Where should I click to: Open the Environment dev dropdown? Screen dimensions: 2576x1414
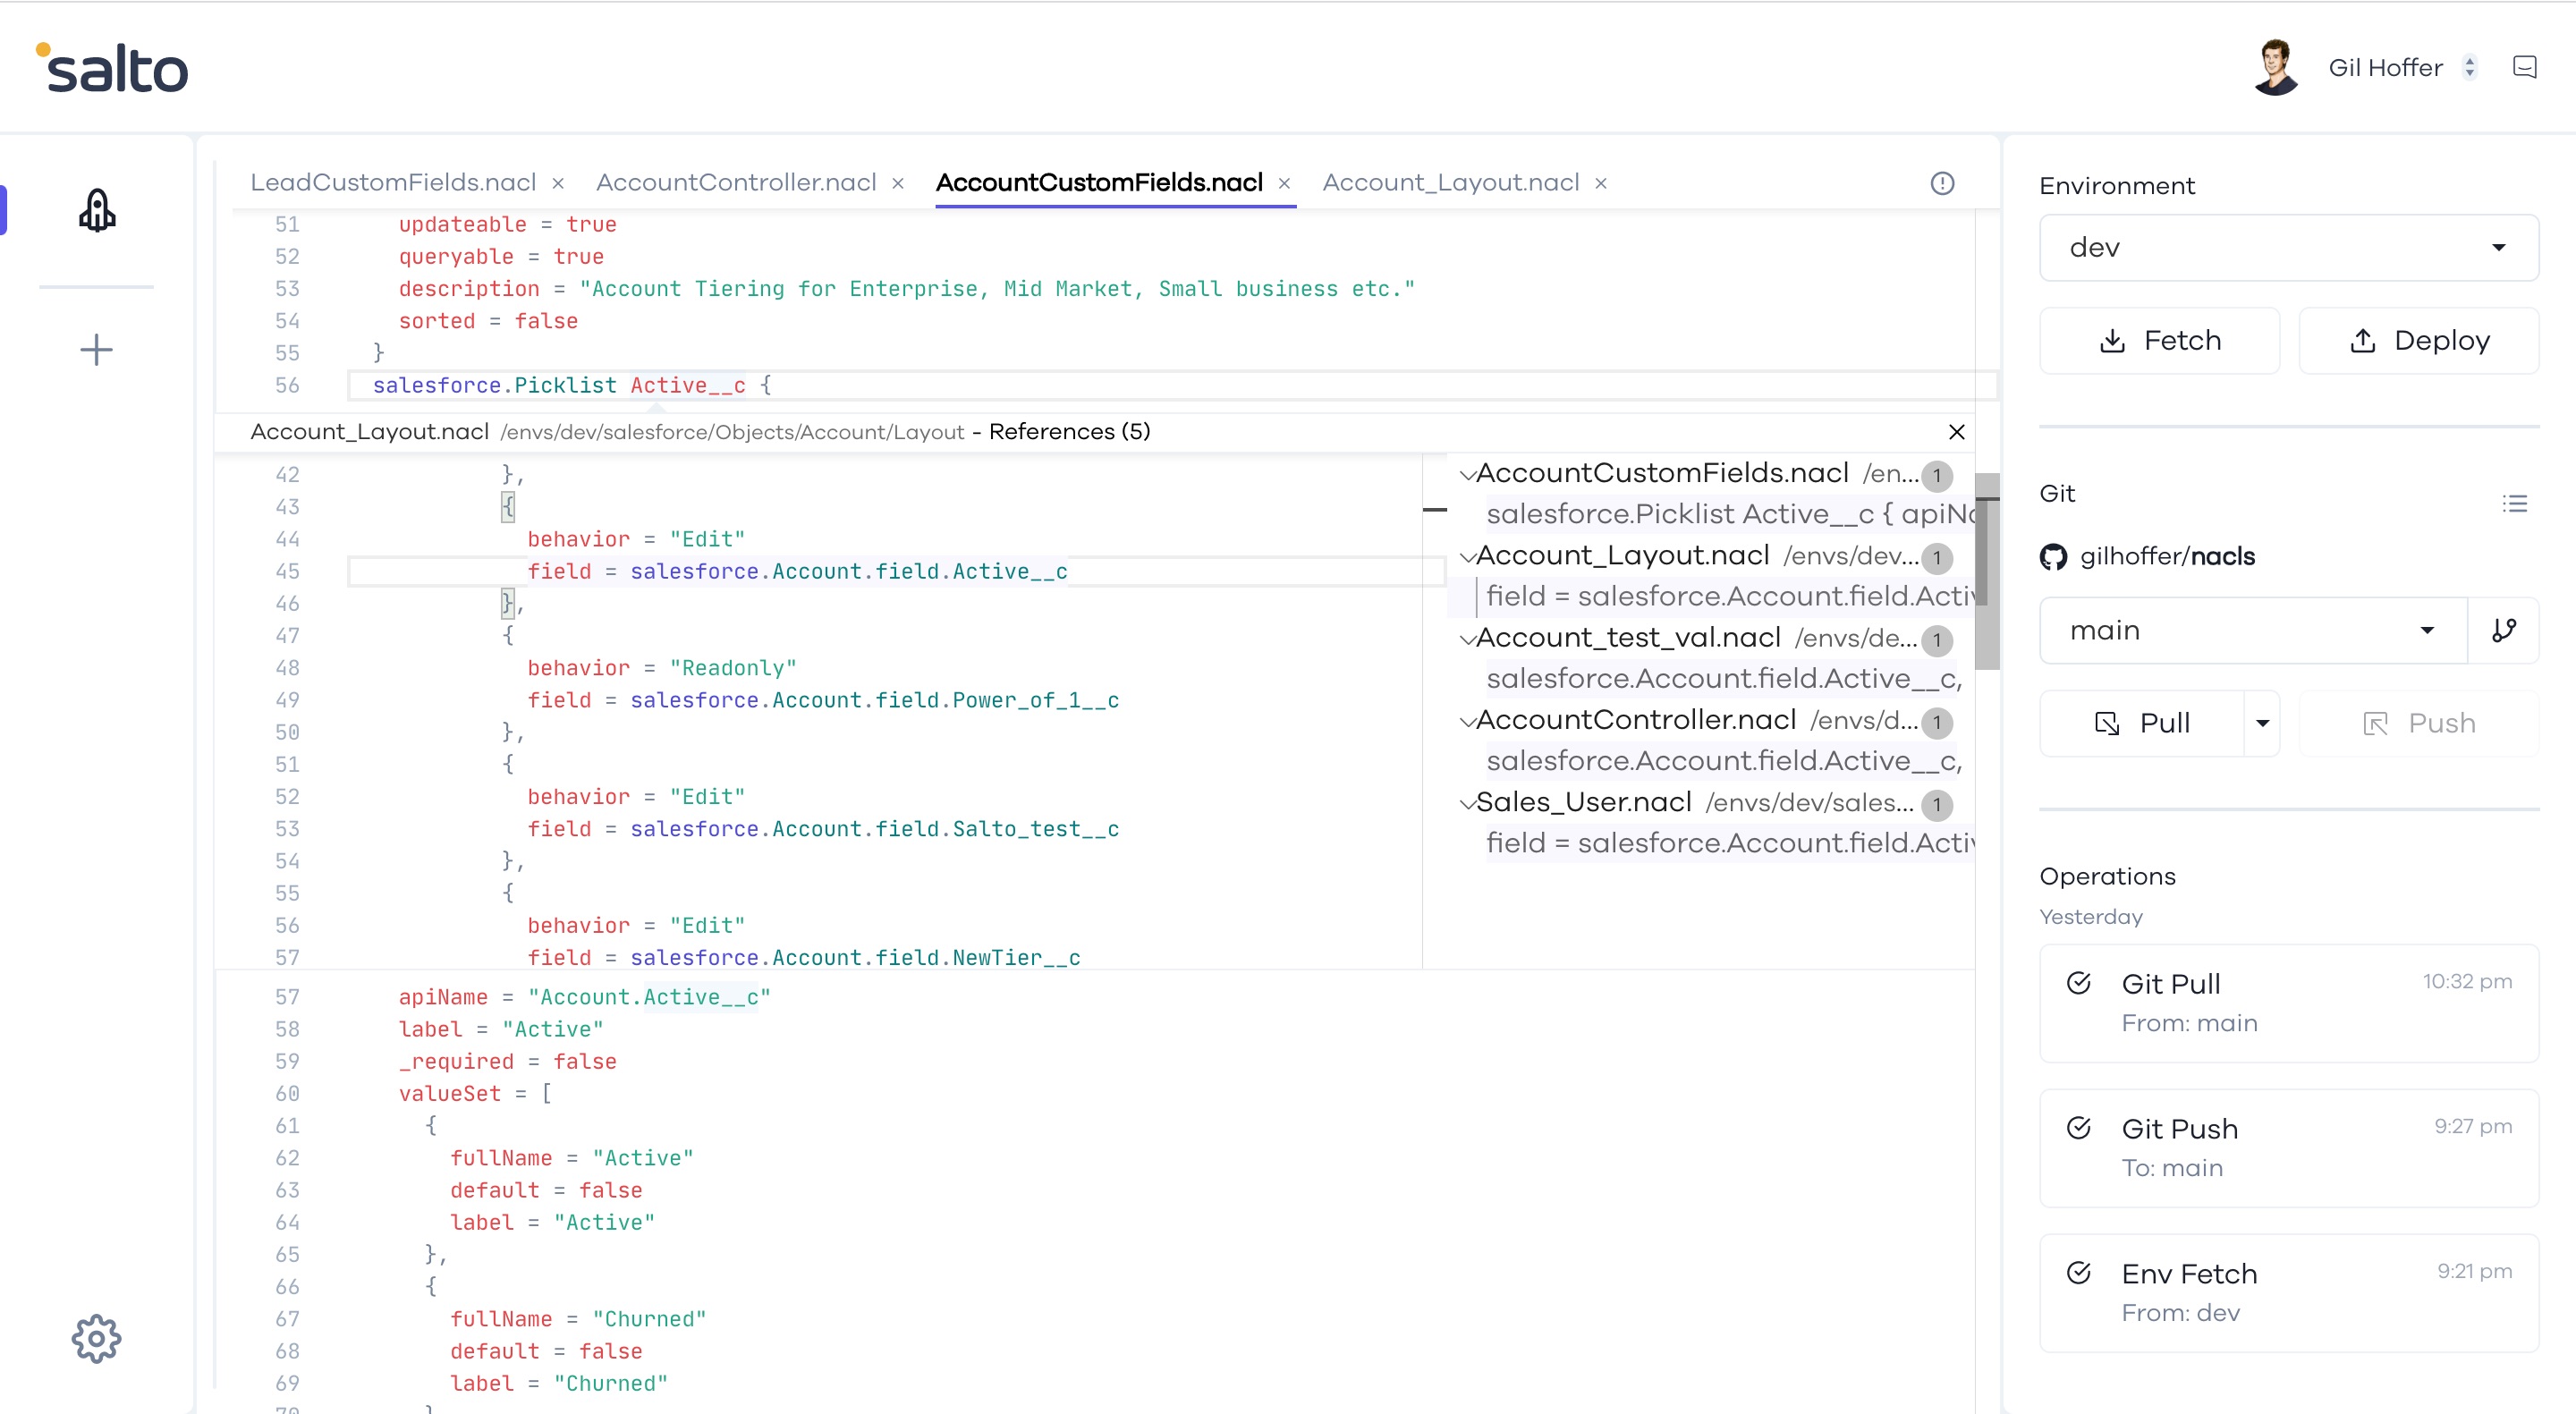point(2288,247)
